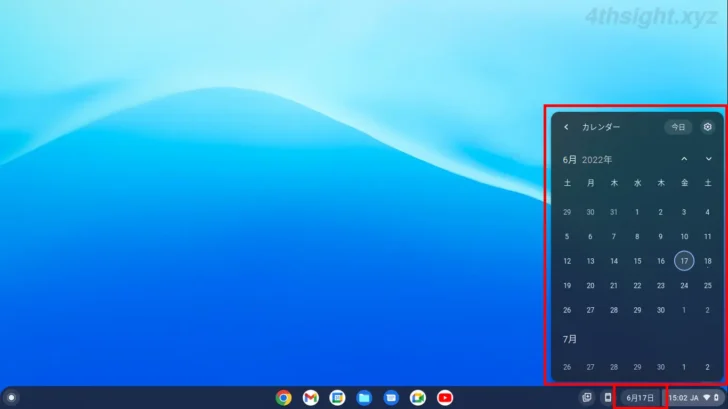Viewport: 728px width, 409px height.
Task: Select highlighted date 17
Action: [x=684, y=261]
